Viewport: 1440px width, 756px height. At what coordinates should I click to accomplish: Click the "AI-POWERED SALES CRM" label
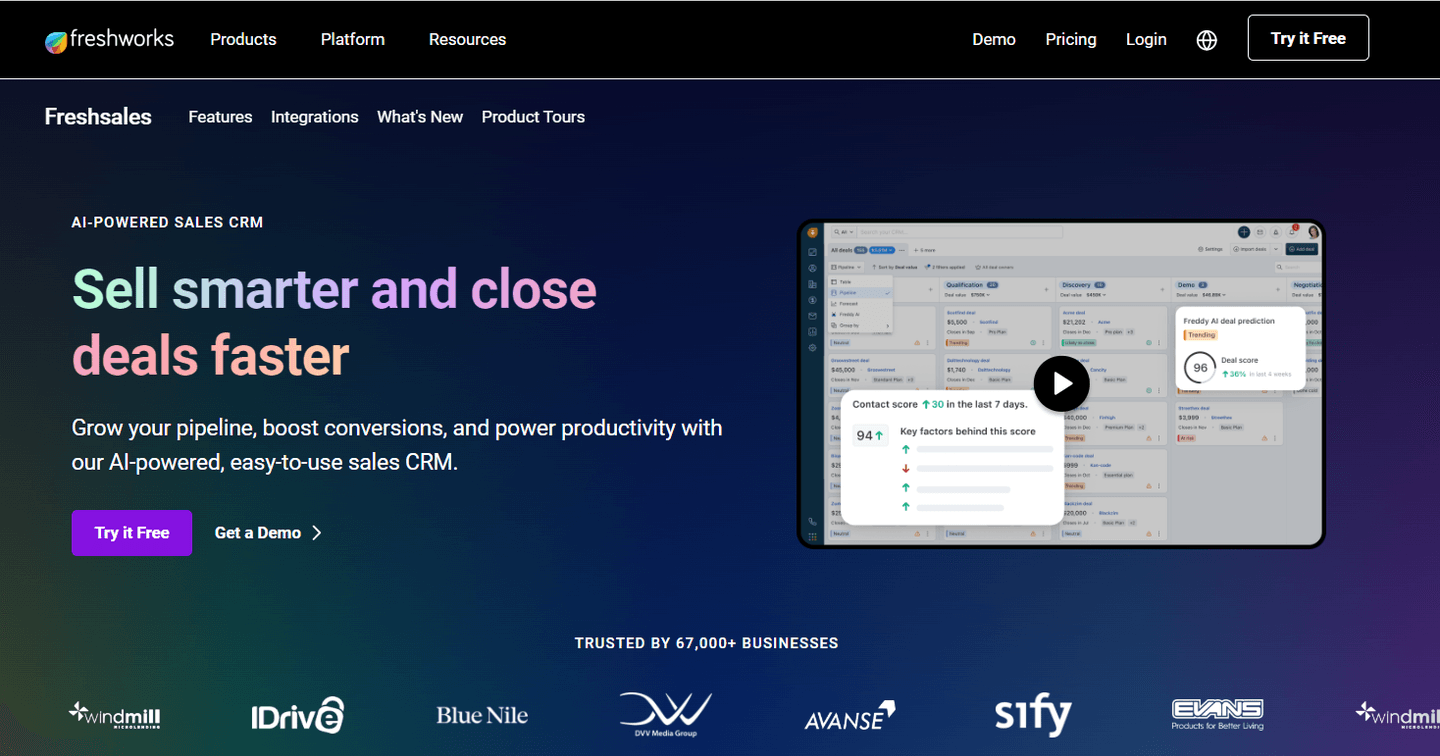click(x=168, y=223)
